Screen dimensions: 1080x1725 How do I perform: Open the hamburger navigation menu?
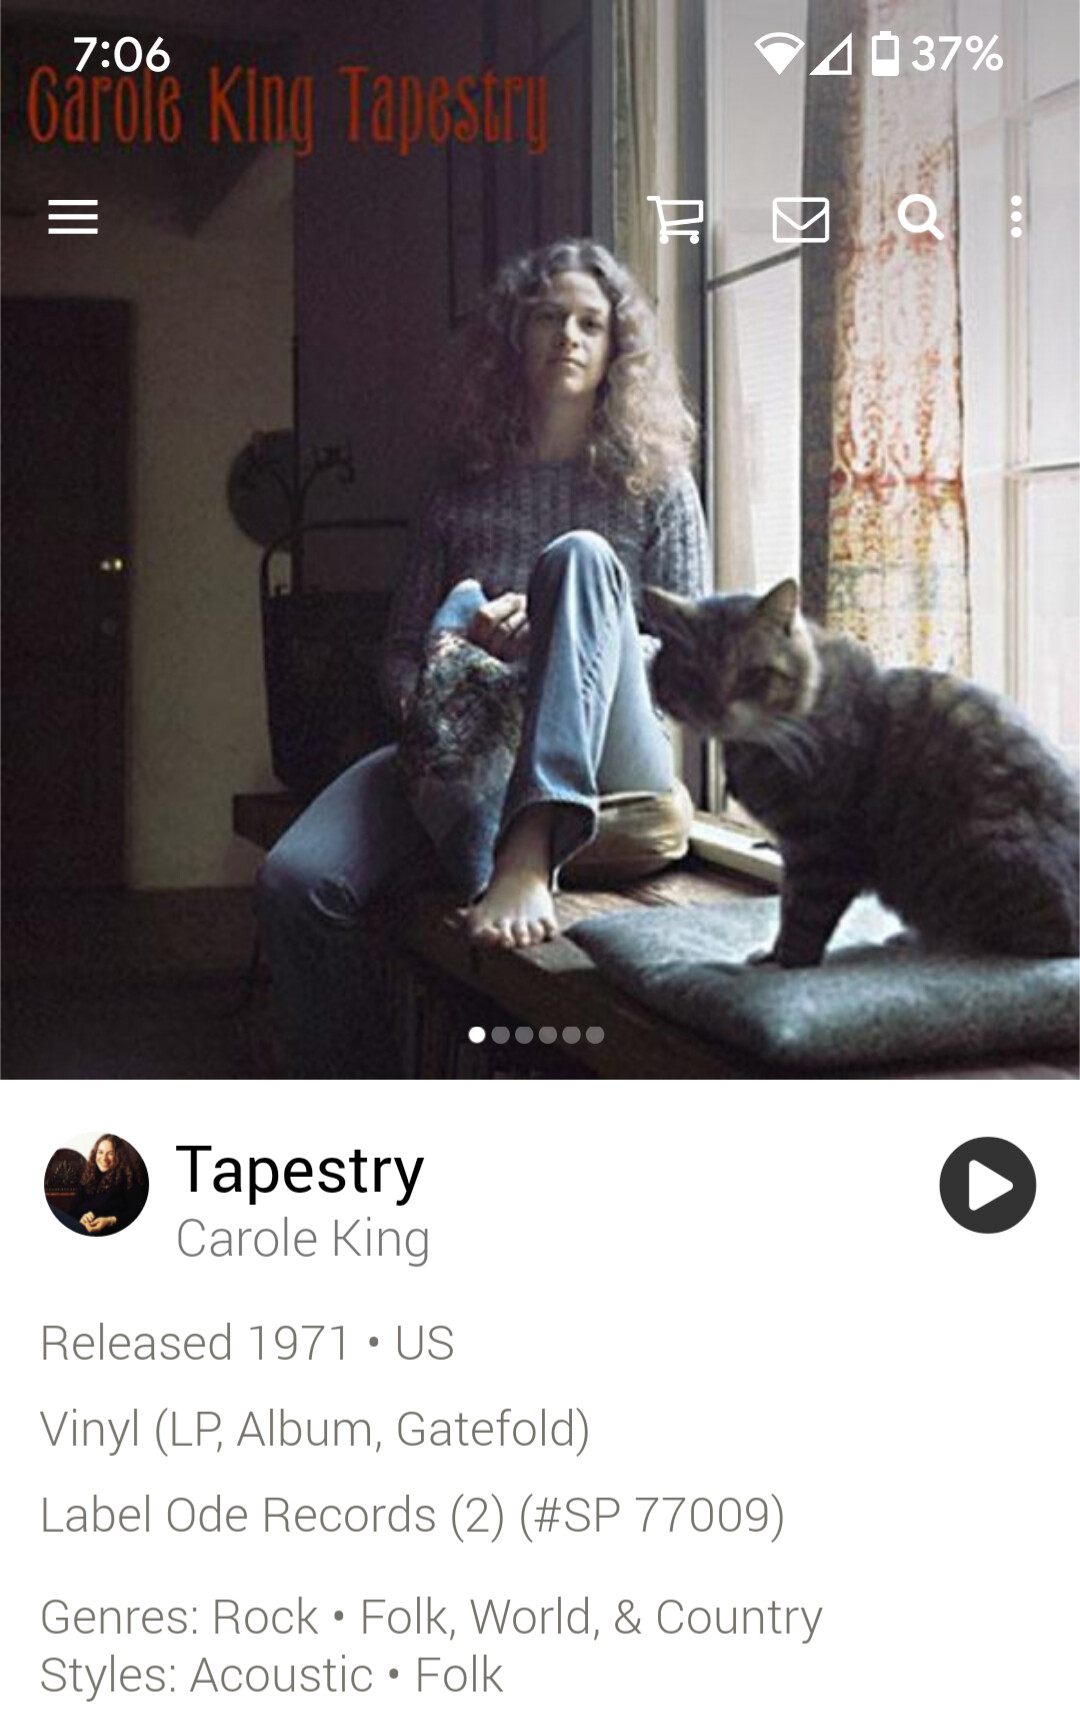coord(73,217)
